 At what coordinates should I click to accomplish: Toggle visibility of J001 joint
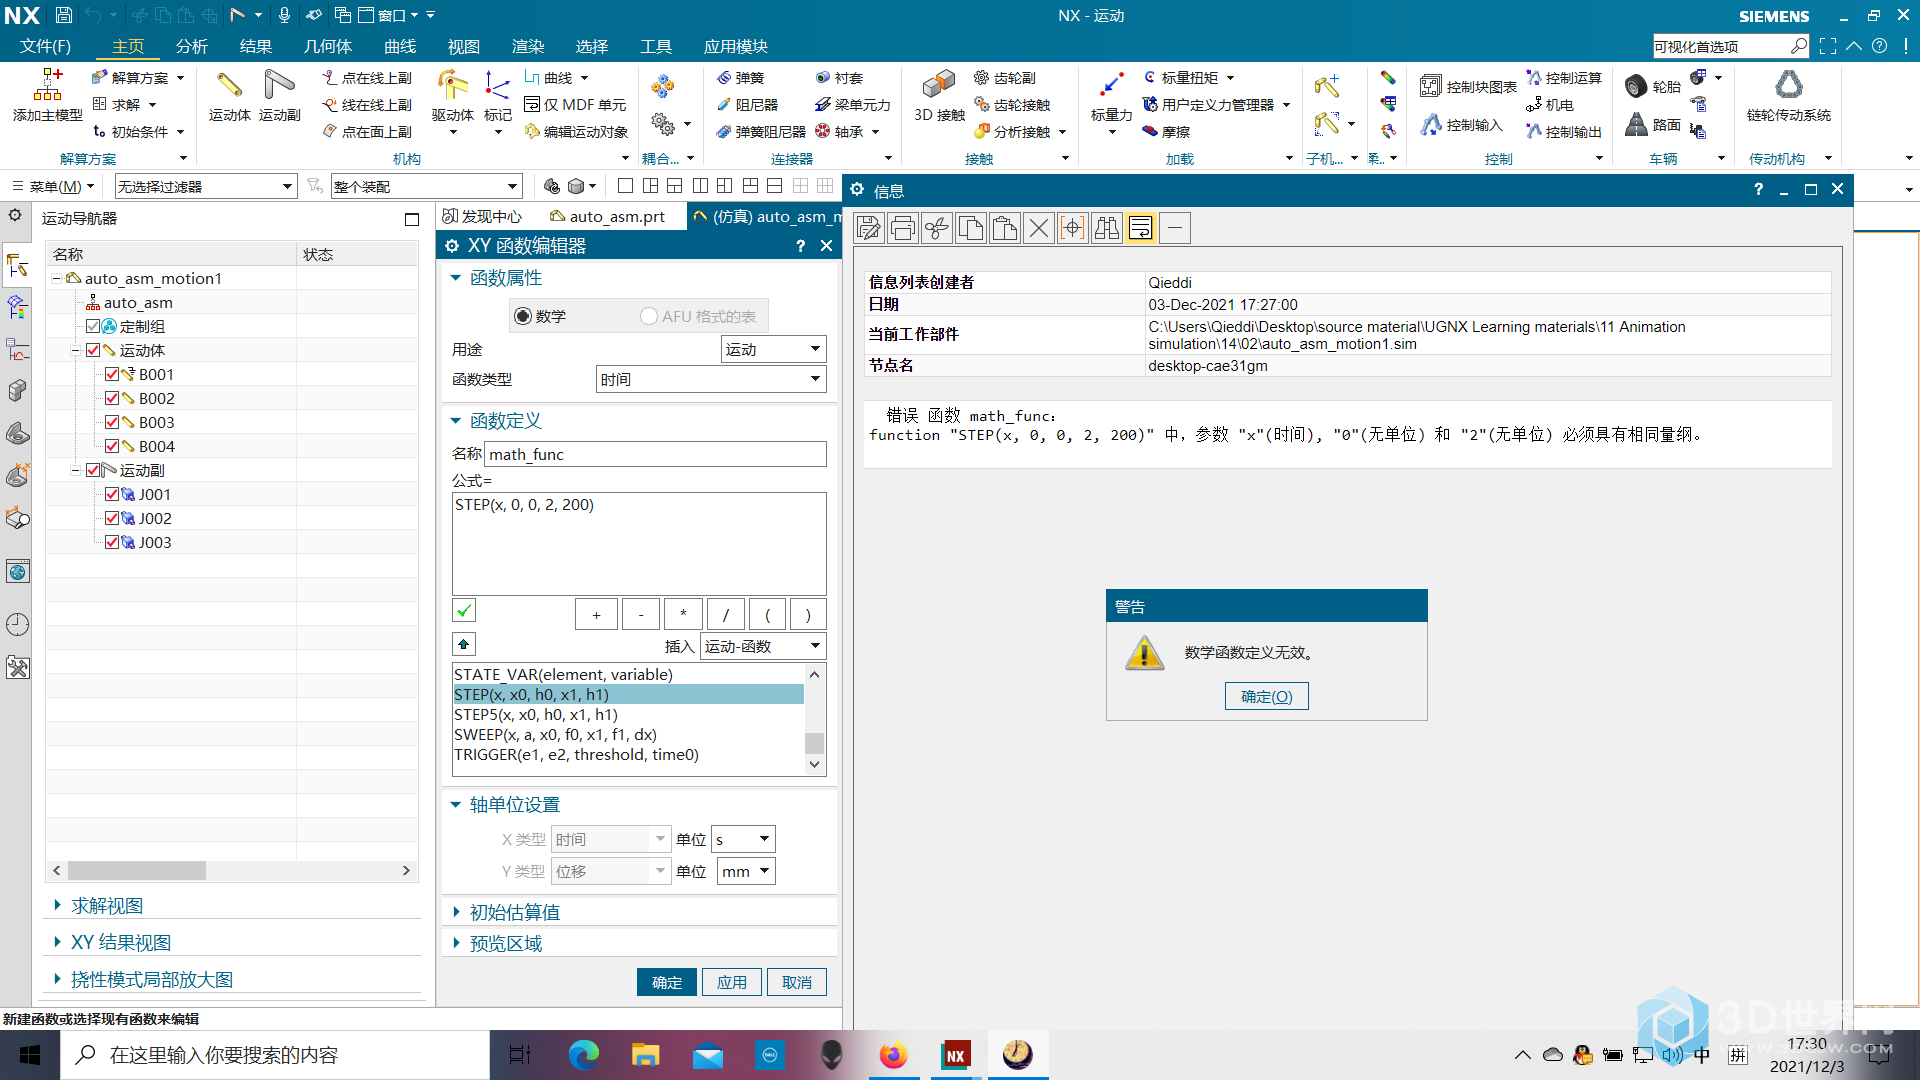click(112, 493)
